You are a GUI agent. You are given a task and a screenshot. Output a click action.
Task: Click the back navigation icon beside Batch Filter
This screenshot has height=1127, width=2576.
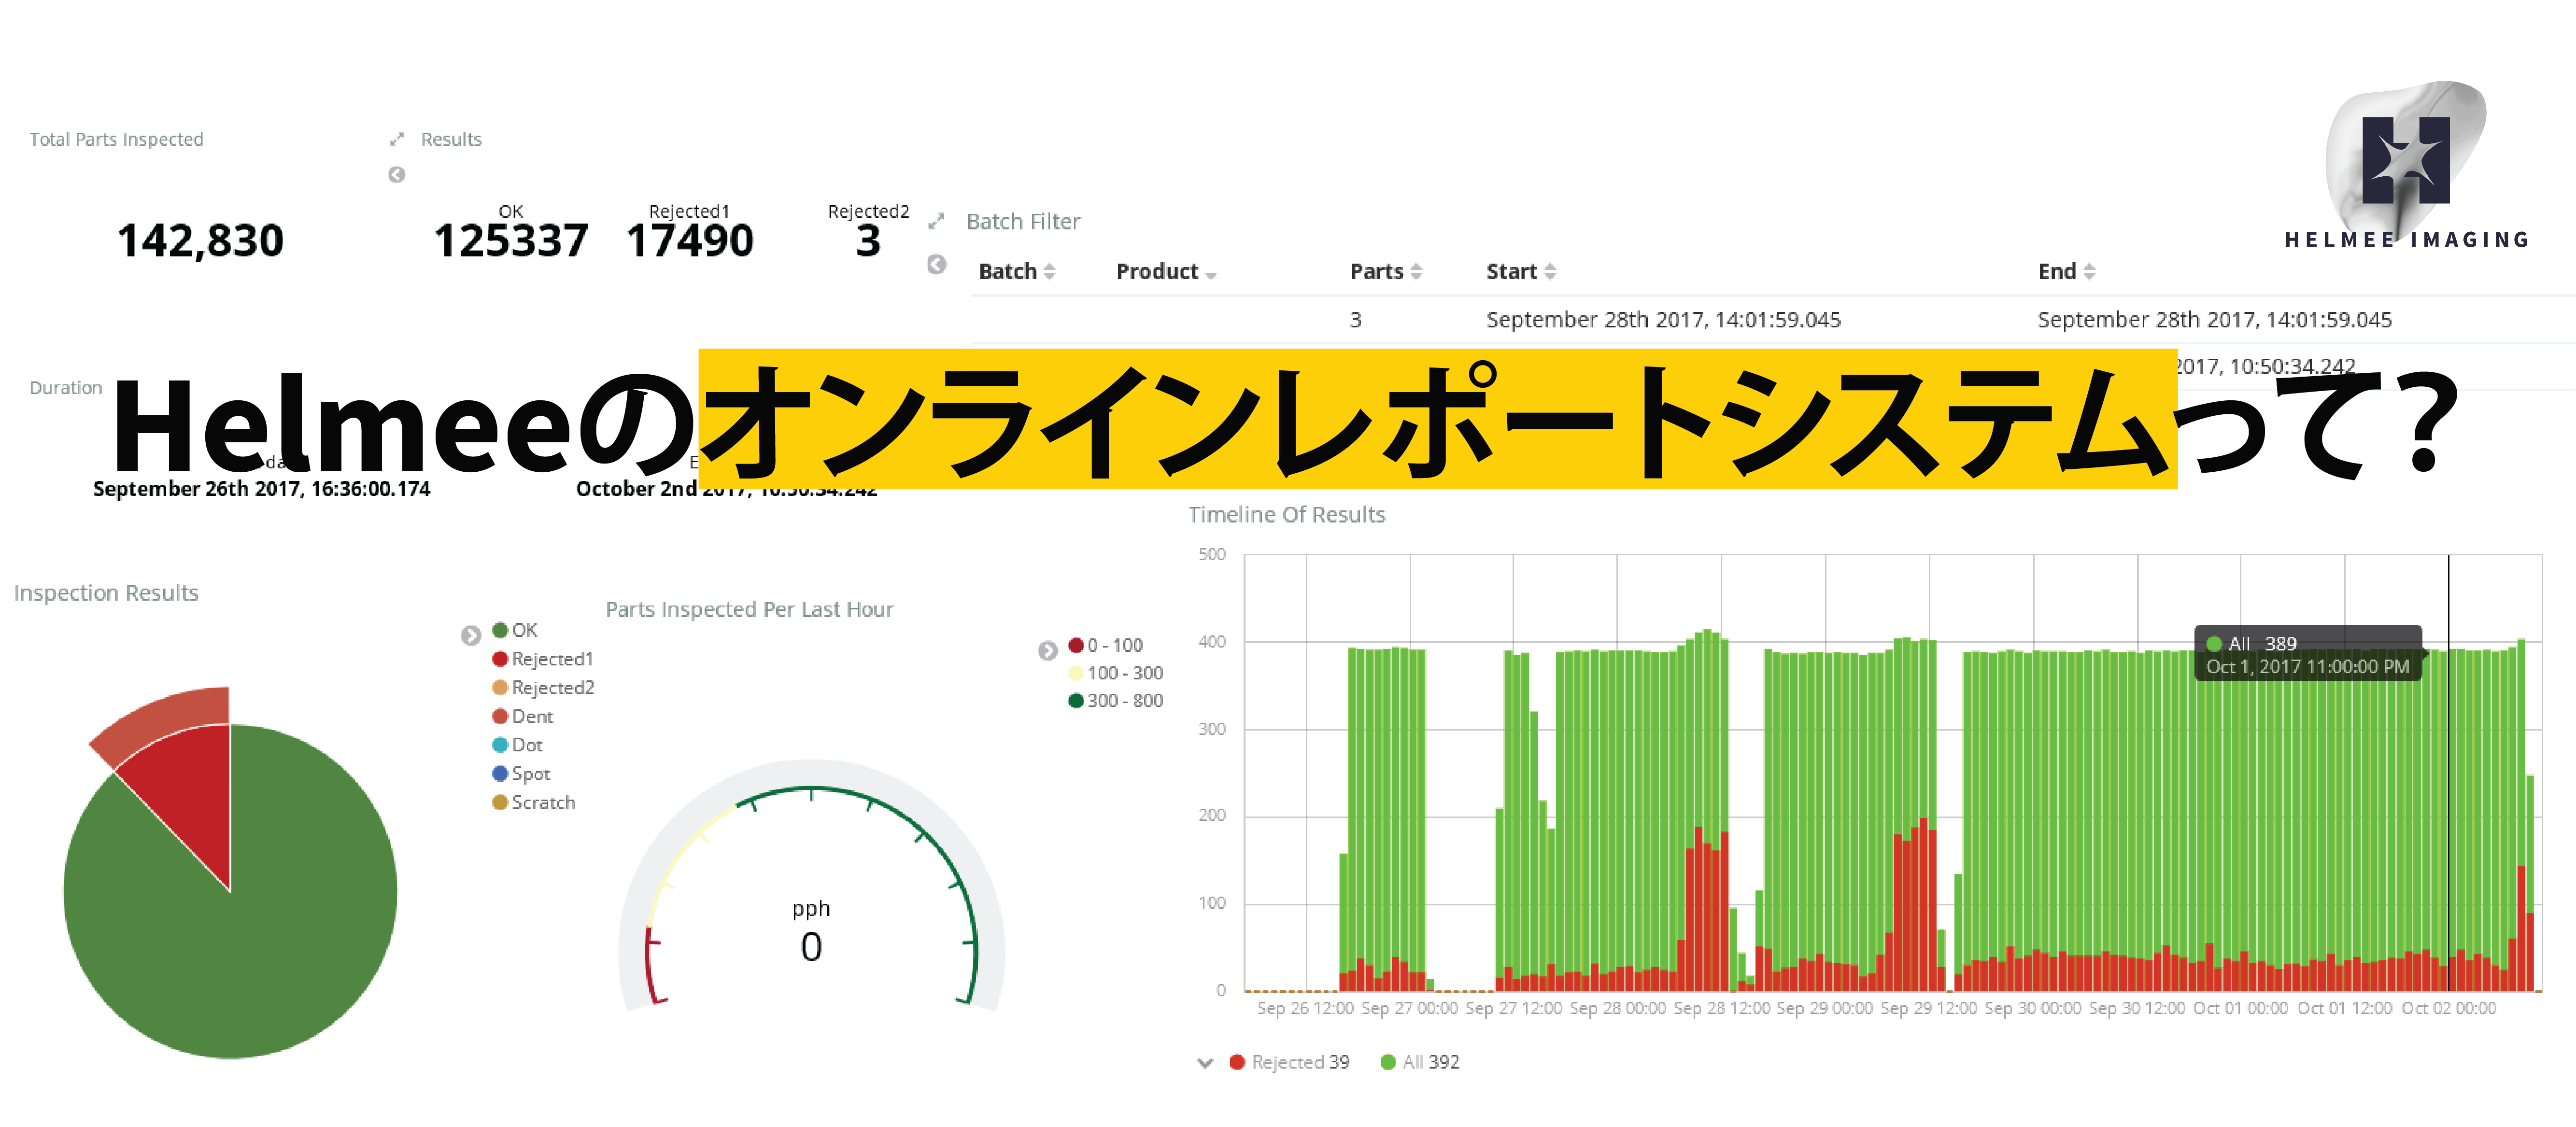[937, 264]
